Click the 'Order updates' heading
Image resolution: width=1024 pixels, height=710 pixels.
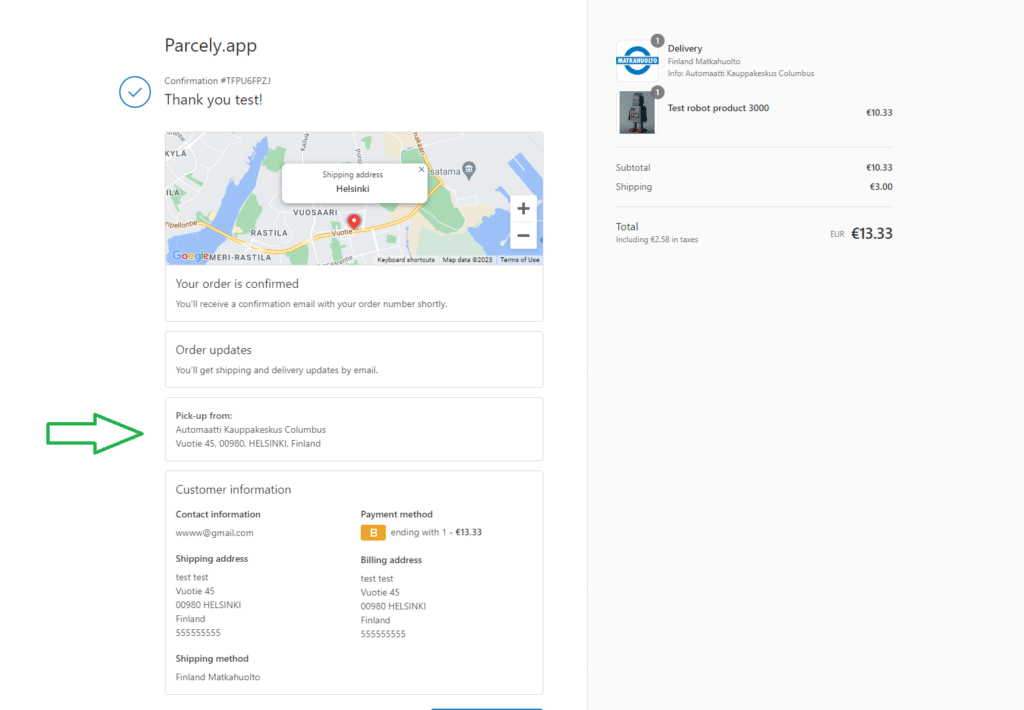214,350
